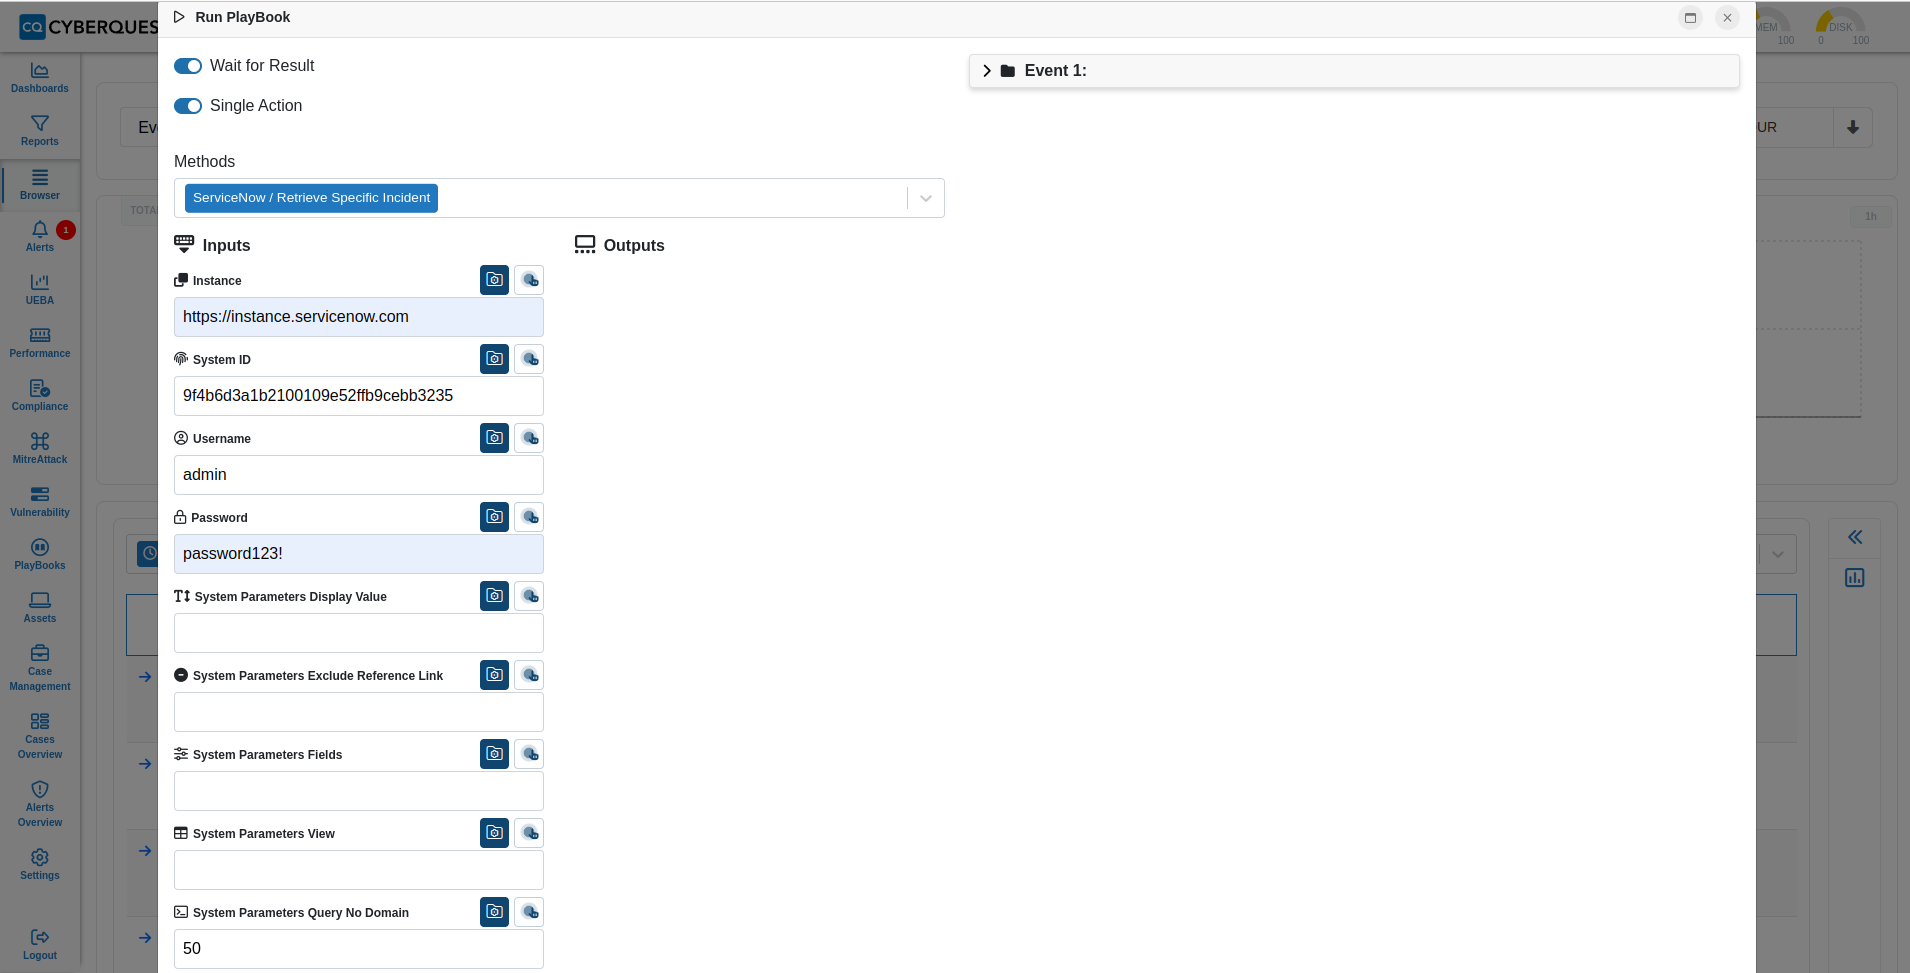Click the Query No Domain field with 50
The width and height of the screenshot is (1910, 973).
click(359, 949)
